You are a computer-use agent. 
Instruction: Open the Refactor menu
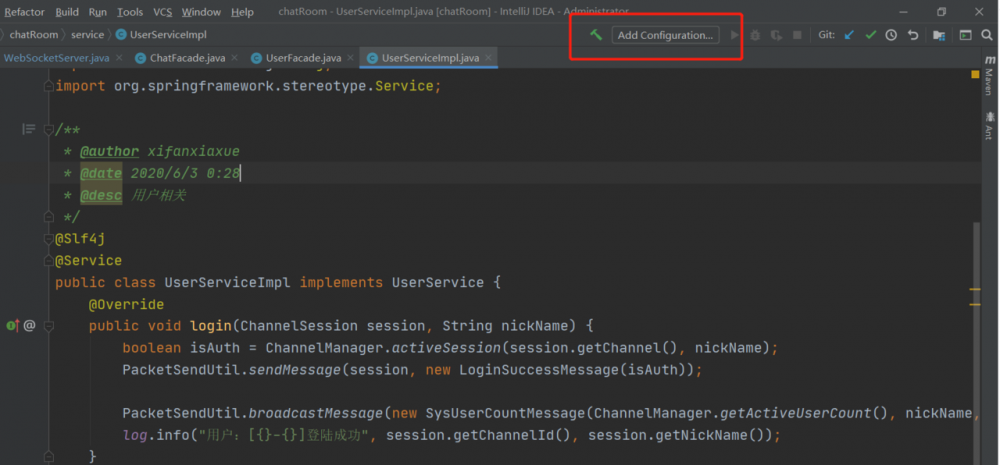point(25,12)
